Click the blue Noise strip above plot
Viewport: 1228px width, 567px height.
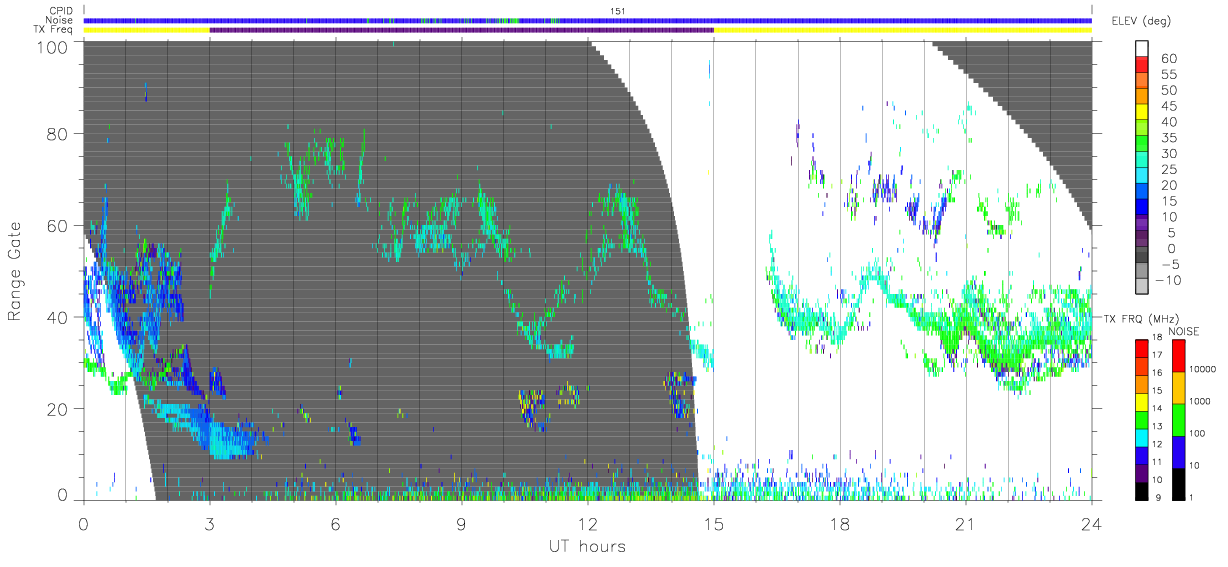click(587, 20)
